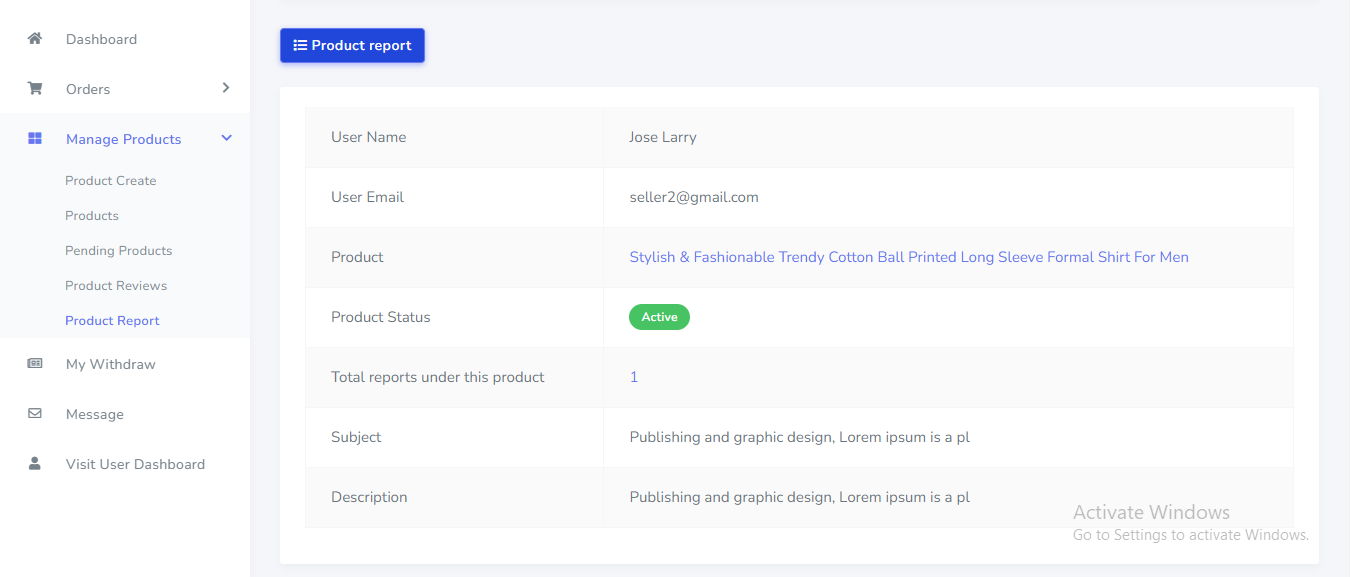This screenshot has width=1350, height=577.
Task: Click the total reports count link
Action: pos(634,377)
